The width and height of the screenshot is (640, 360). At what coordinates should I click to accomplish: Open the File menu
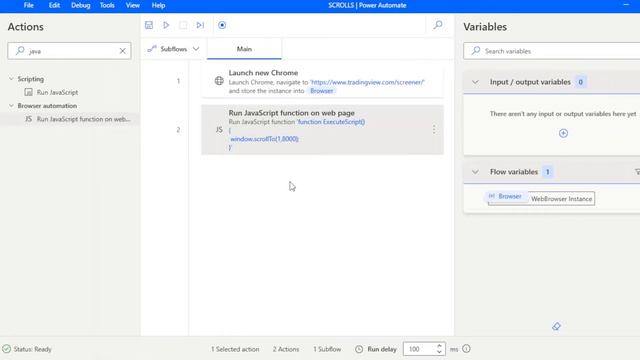[x=29, y=5]
